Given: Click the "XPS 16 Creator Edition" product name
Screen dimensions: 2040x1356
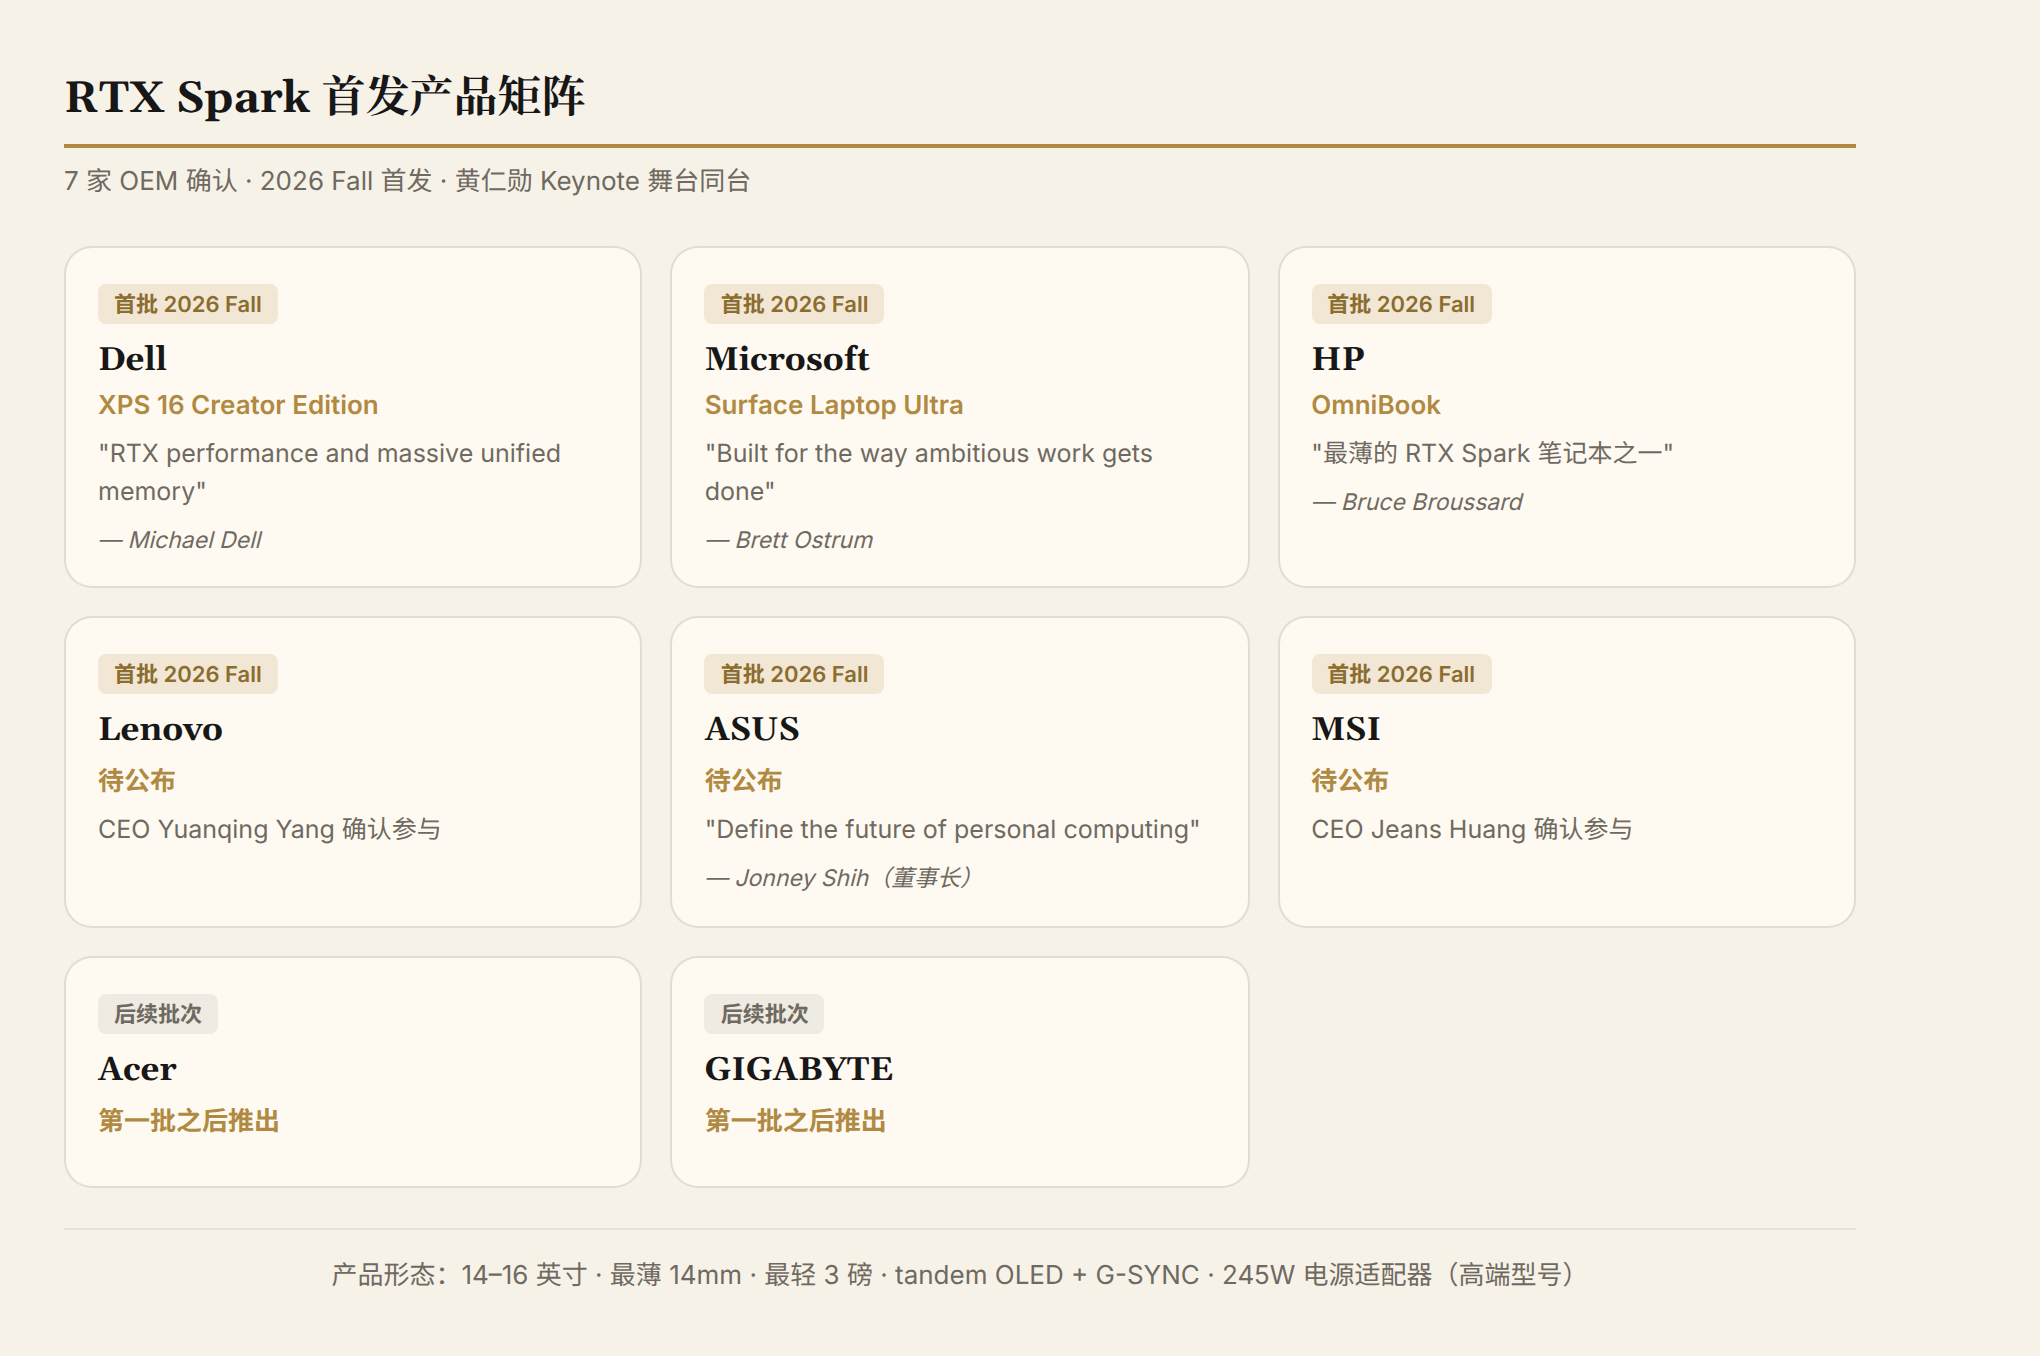Looking at the screenshot, I should [x=238, y=405].
